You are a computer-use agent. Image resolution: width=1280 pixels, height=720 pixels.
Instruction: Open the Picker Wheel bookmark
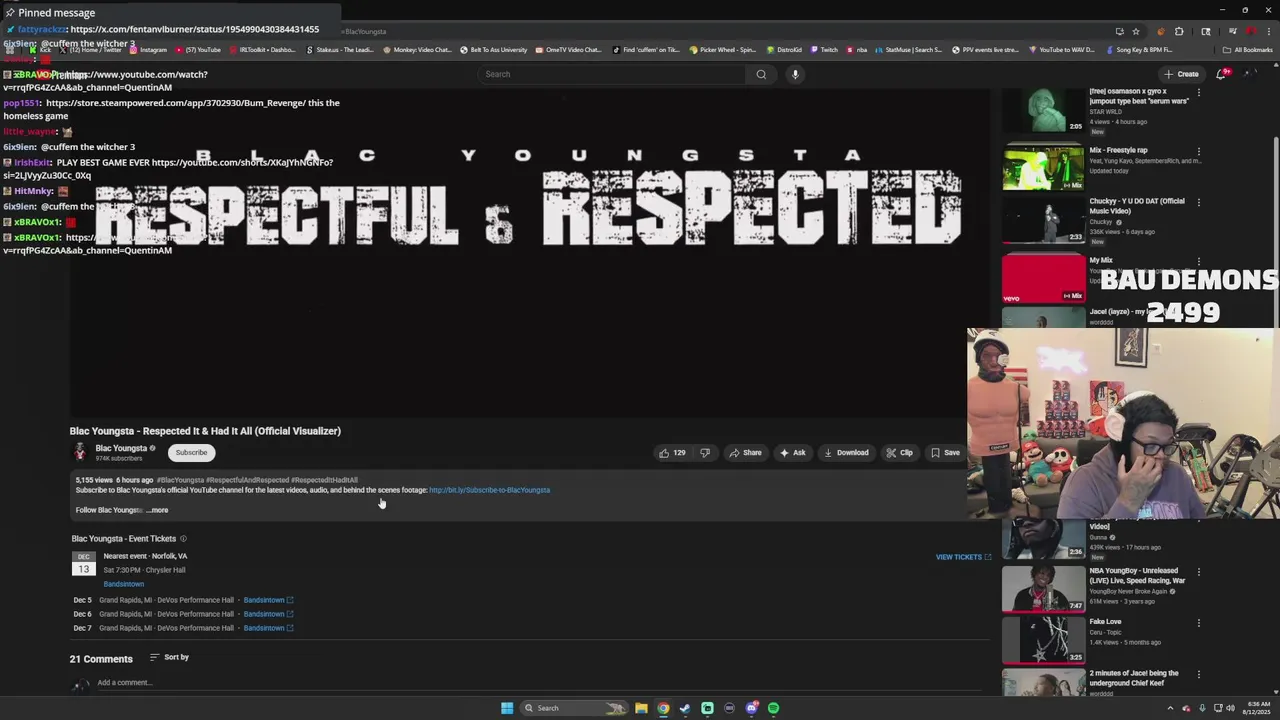coord(722,49)
